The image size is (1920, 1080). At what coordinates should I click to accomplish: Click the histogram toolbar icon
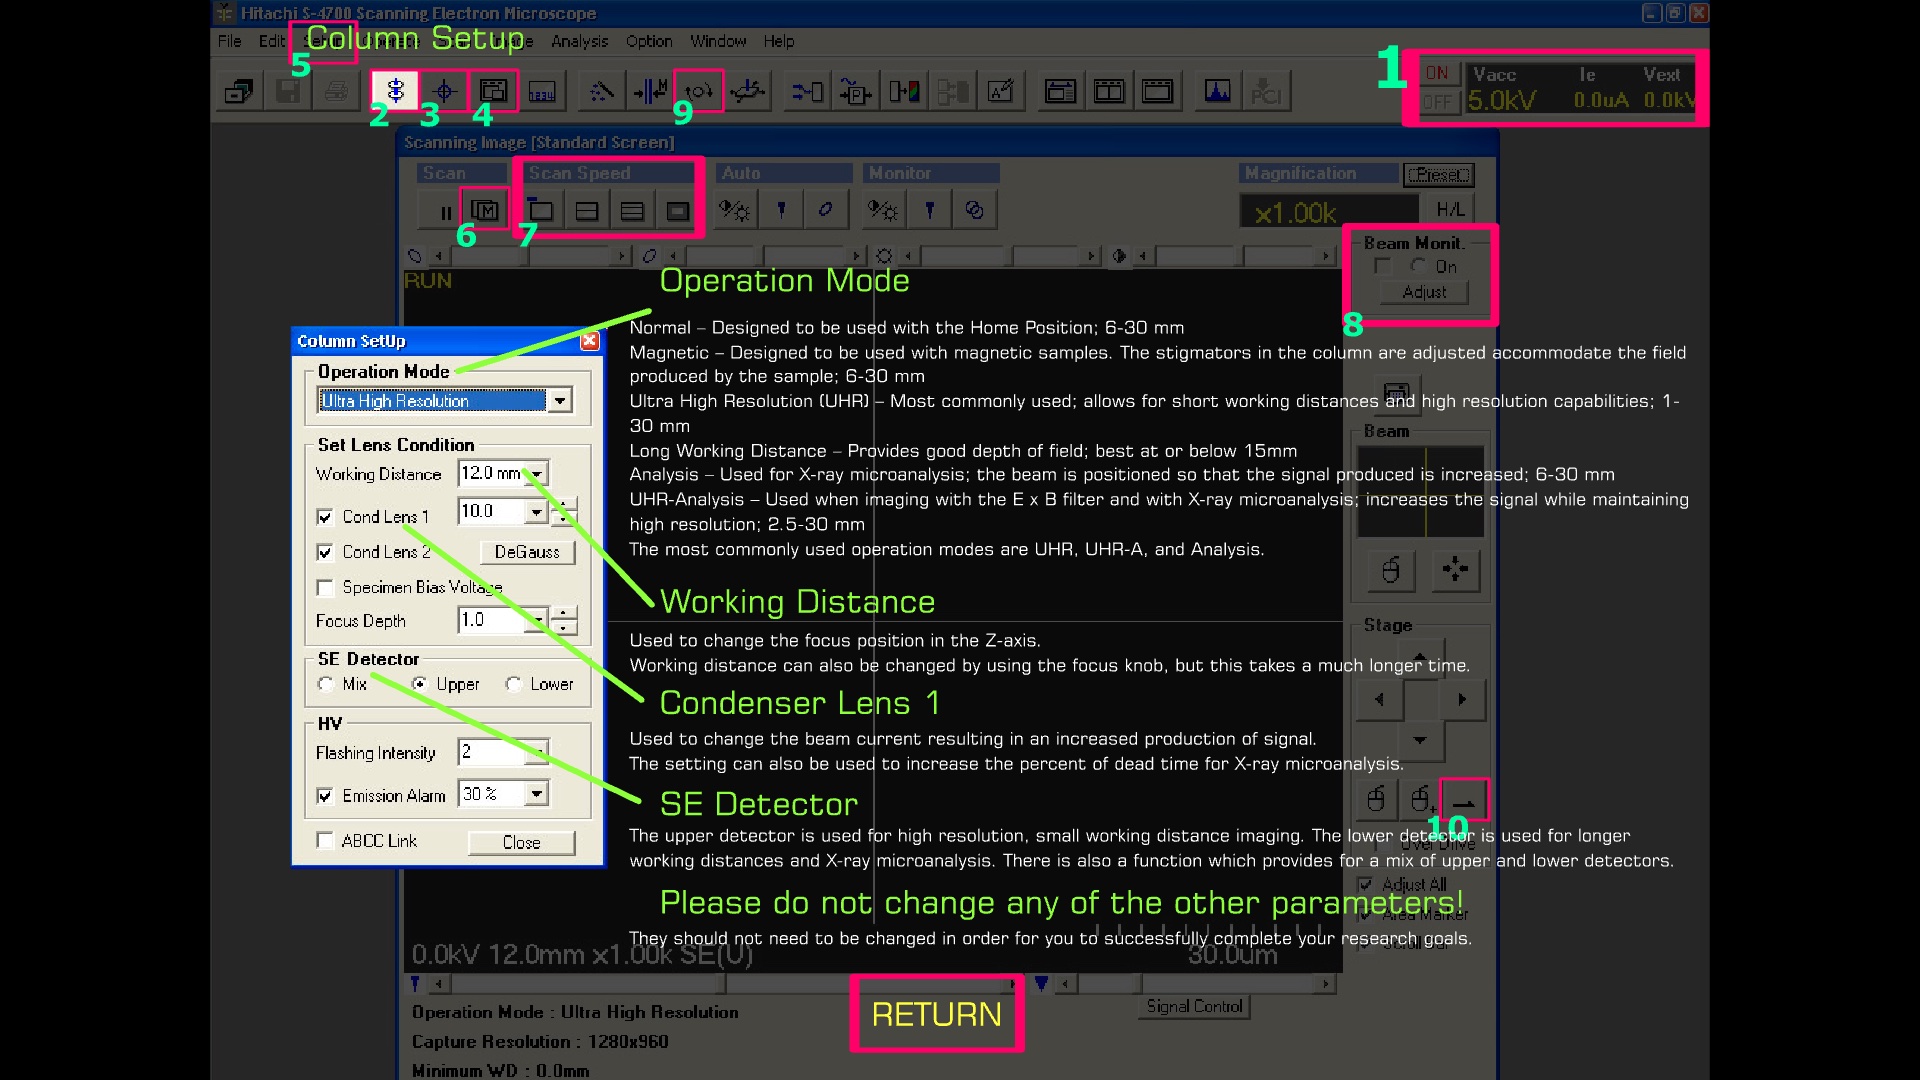point(1217,91)
